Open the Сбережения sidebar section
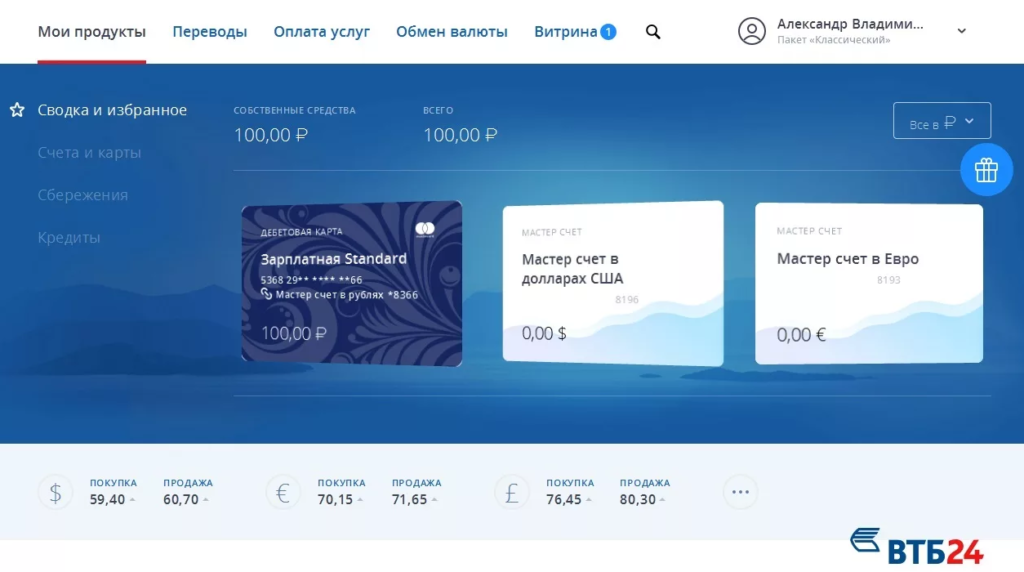Viewport: 1024px width, 572px height. pos(83,195)
